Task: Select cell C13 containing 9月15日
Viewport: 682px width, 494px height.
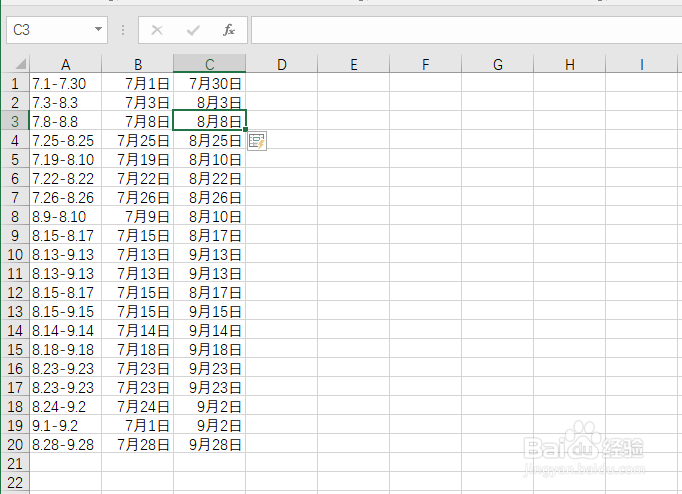Action: (210, 311)
